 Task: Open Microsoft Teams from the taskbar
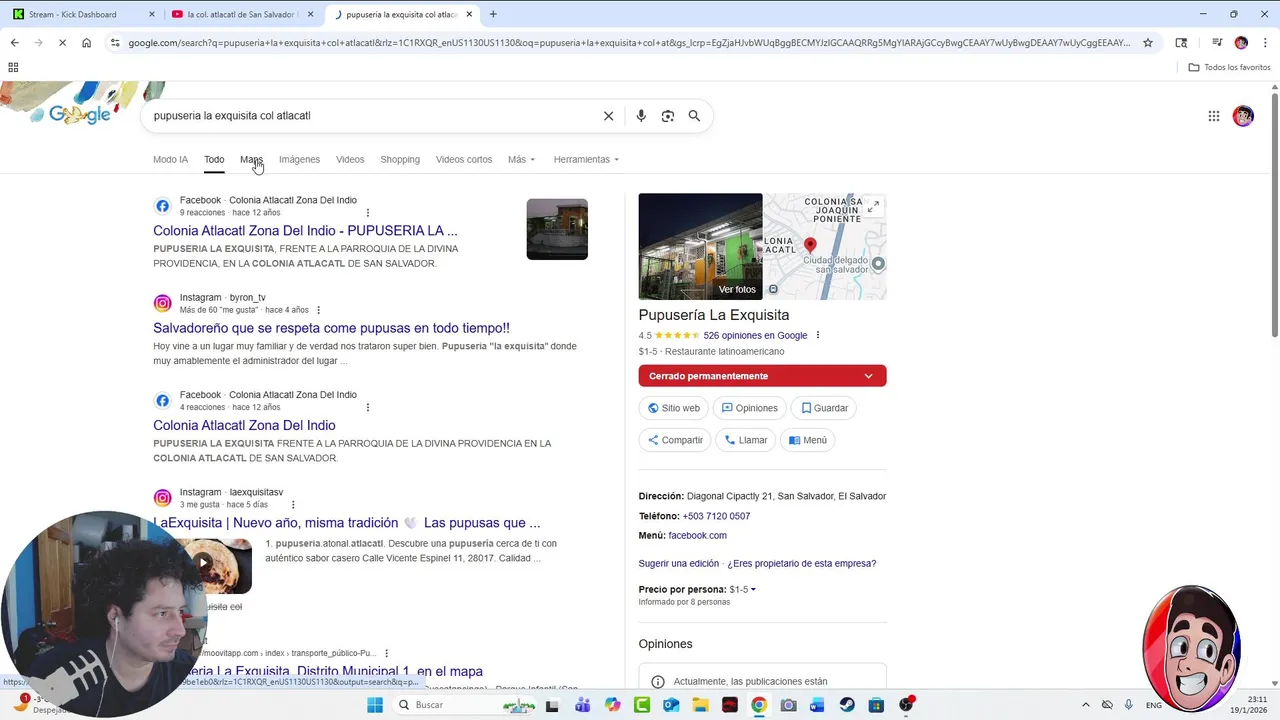pos(582,705)
